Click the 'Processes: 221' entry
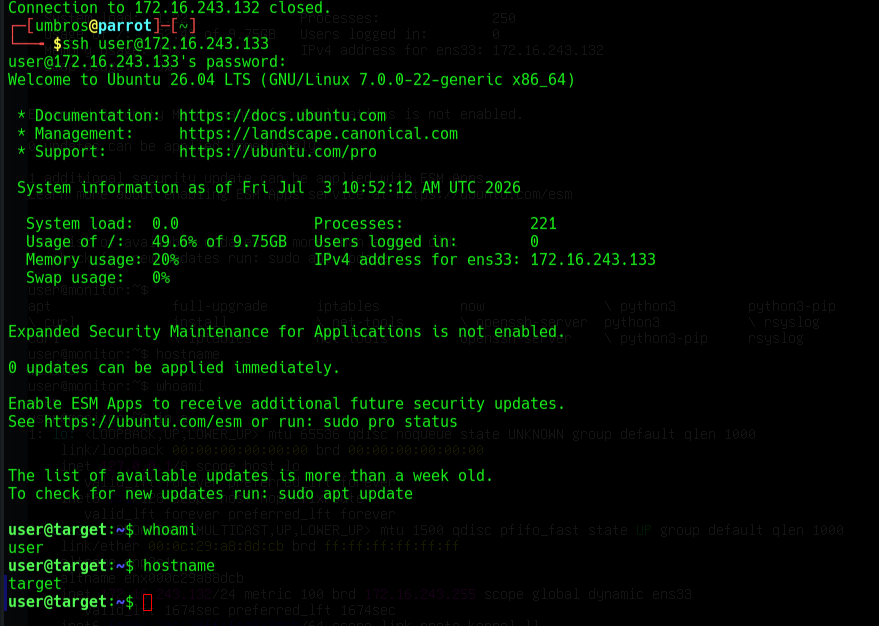 435,224
